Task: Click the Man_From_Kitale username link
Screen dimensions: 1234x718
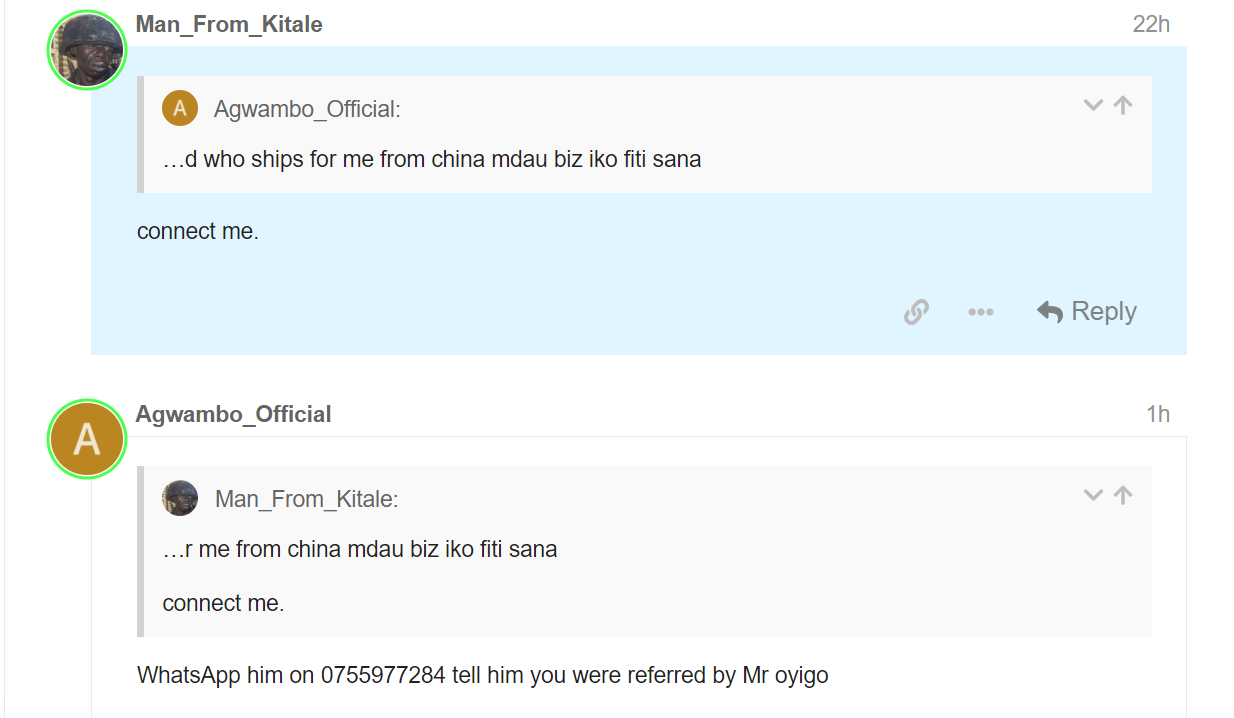Action: (x=229, y=24)
